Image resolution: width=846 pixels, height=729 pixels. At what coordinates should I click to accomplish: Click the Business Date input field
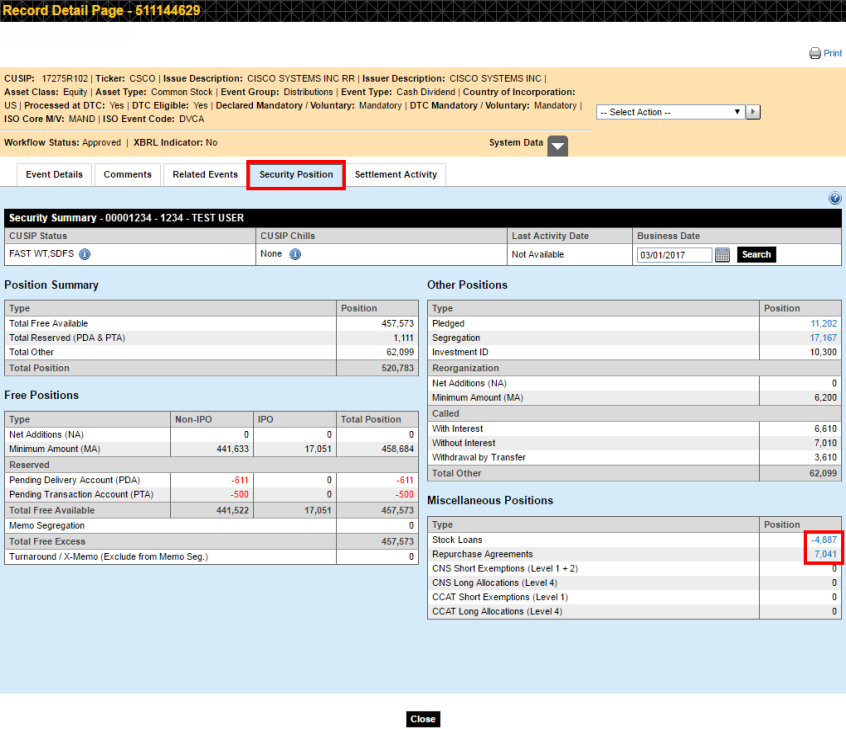tap(674, 255)
